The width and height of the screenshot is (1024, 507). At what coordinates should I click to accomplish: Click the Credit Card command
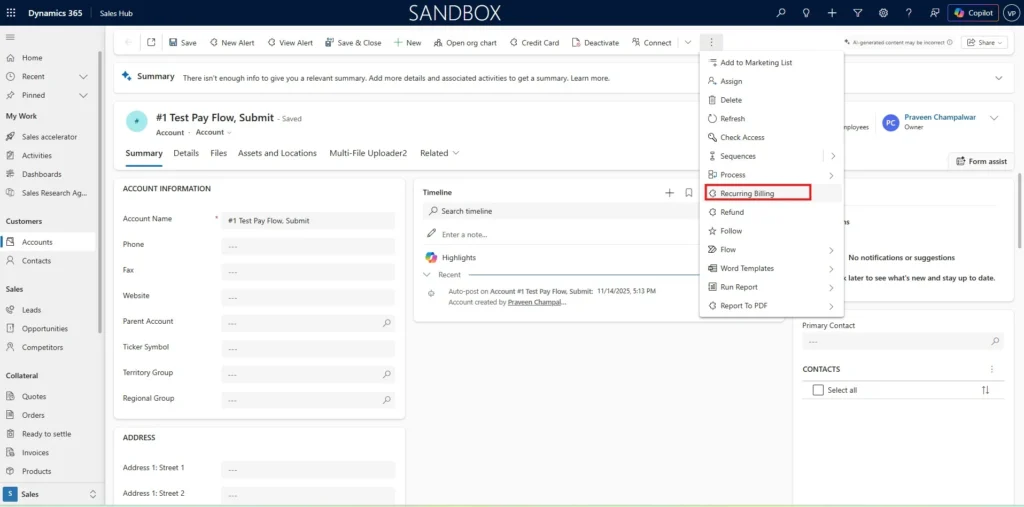[534, 42]
